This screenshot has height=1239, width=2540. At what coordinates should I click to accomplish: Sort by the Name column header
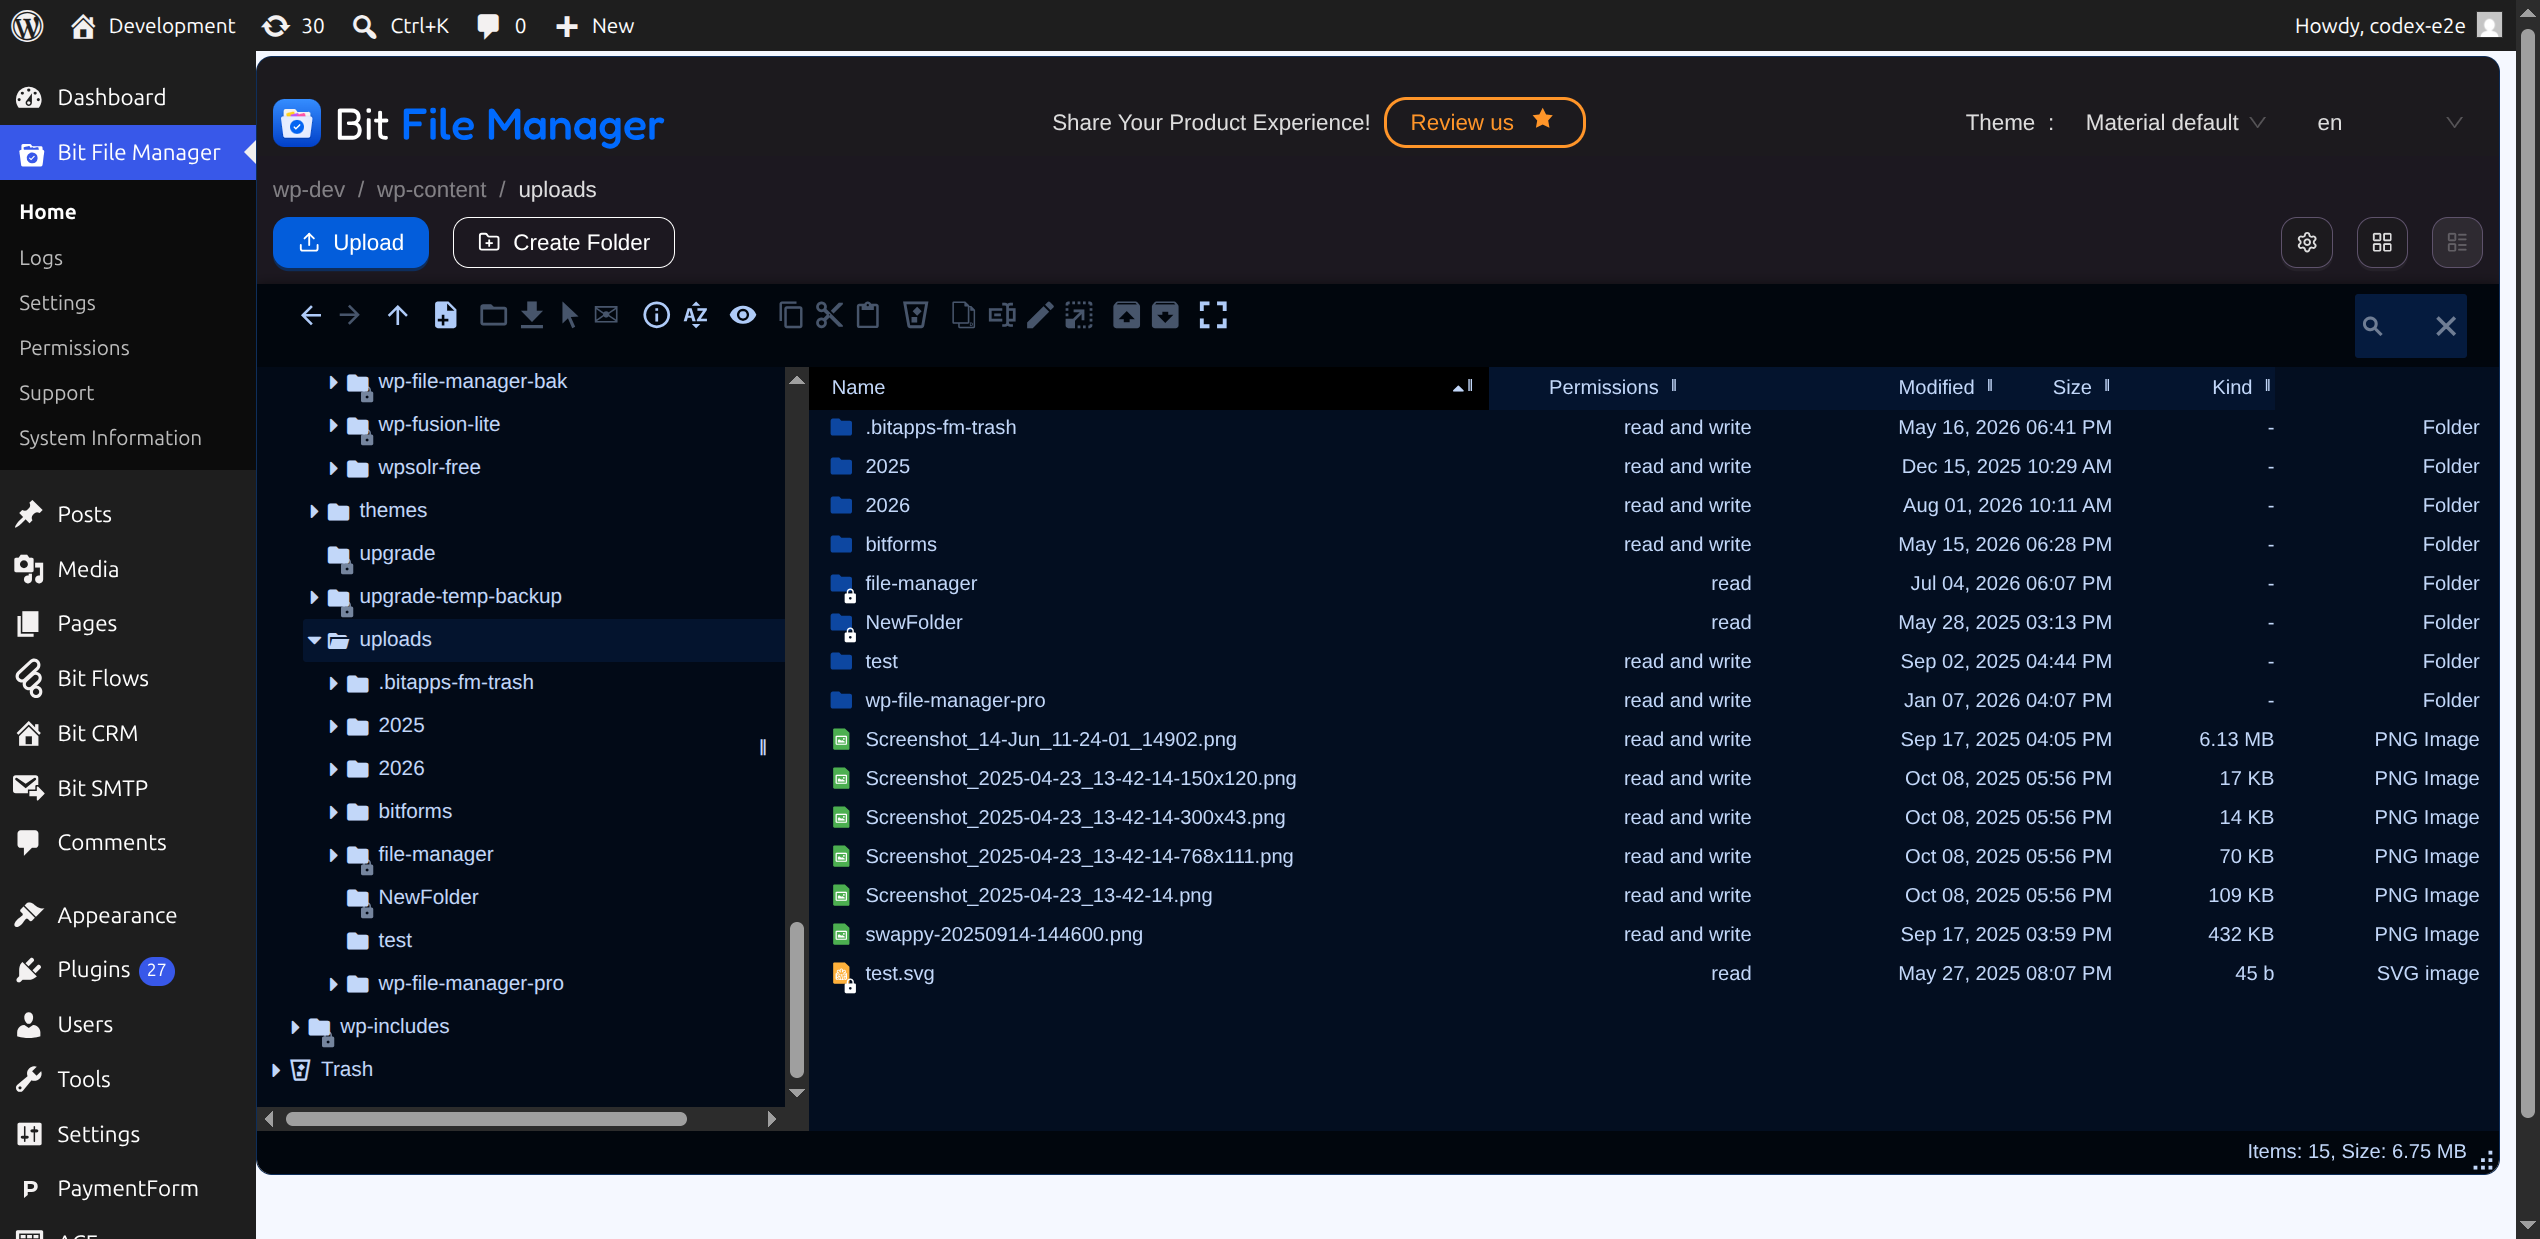pyautogui.click(x=1148, y=388)
